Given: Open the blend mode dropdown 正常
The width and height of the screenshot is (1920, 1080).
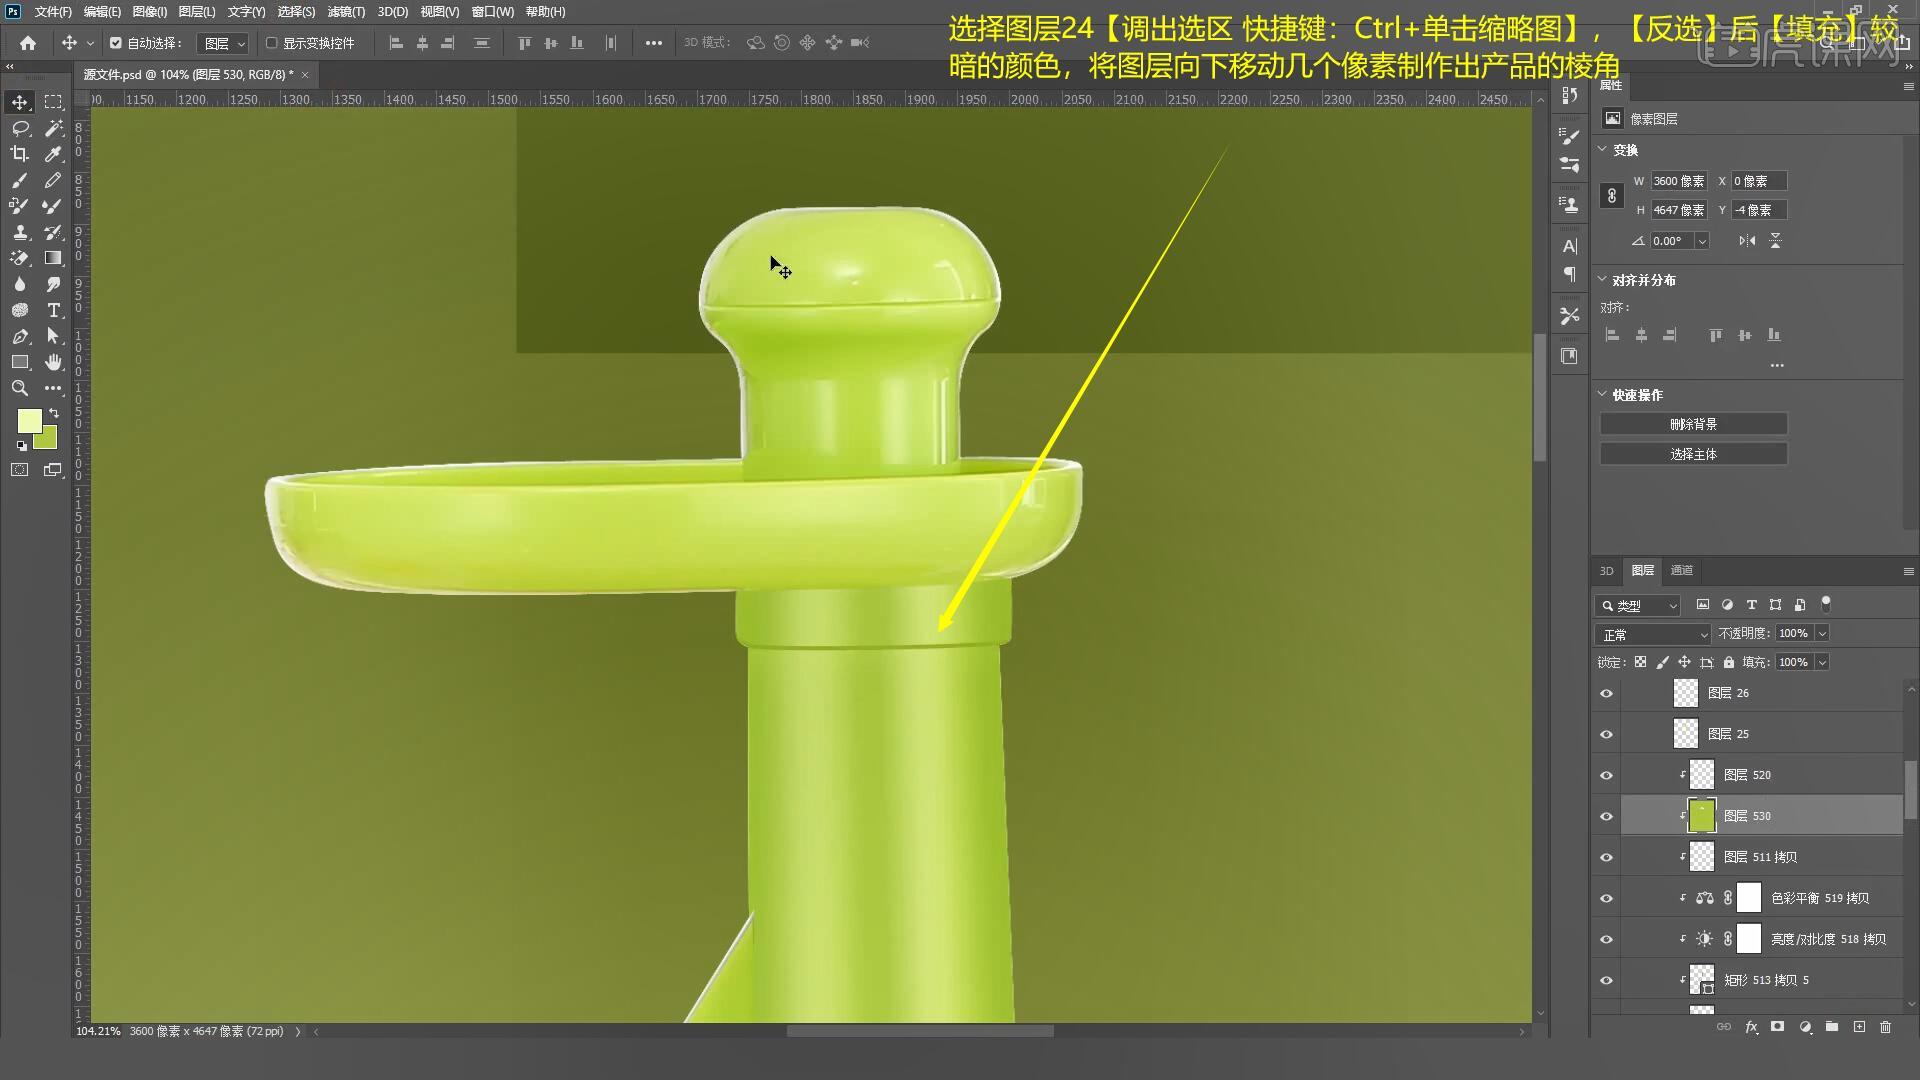Looking at the screenshot, I should tap(1654, 635).
